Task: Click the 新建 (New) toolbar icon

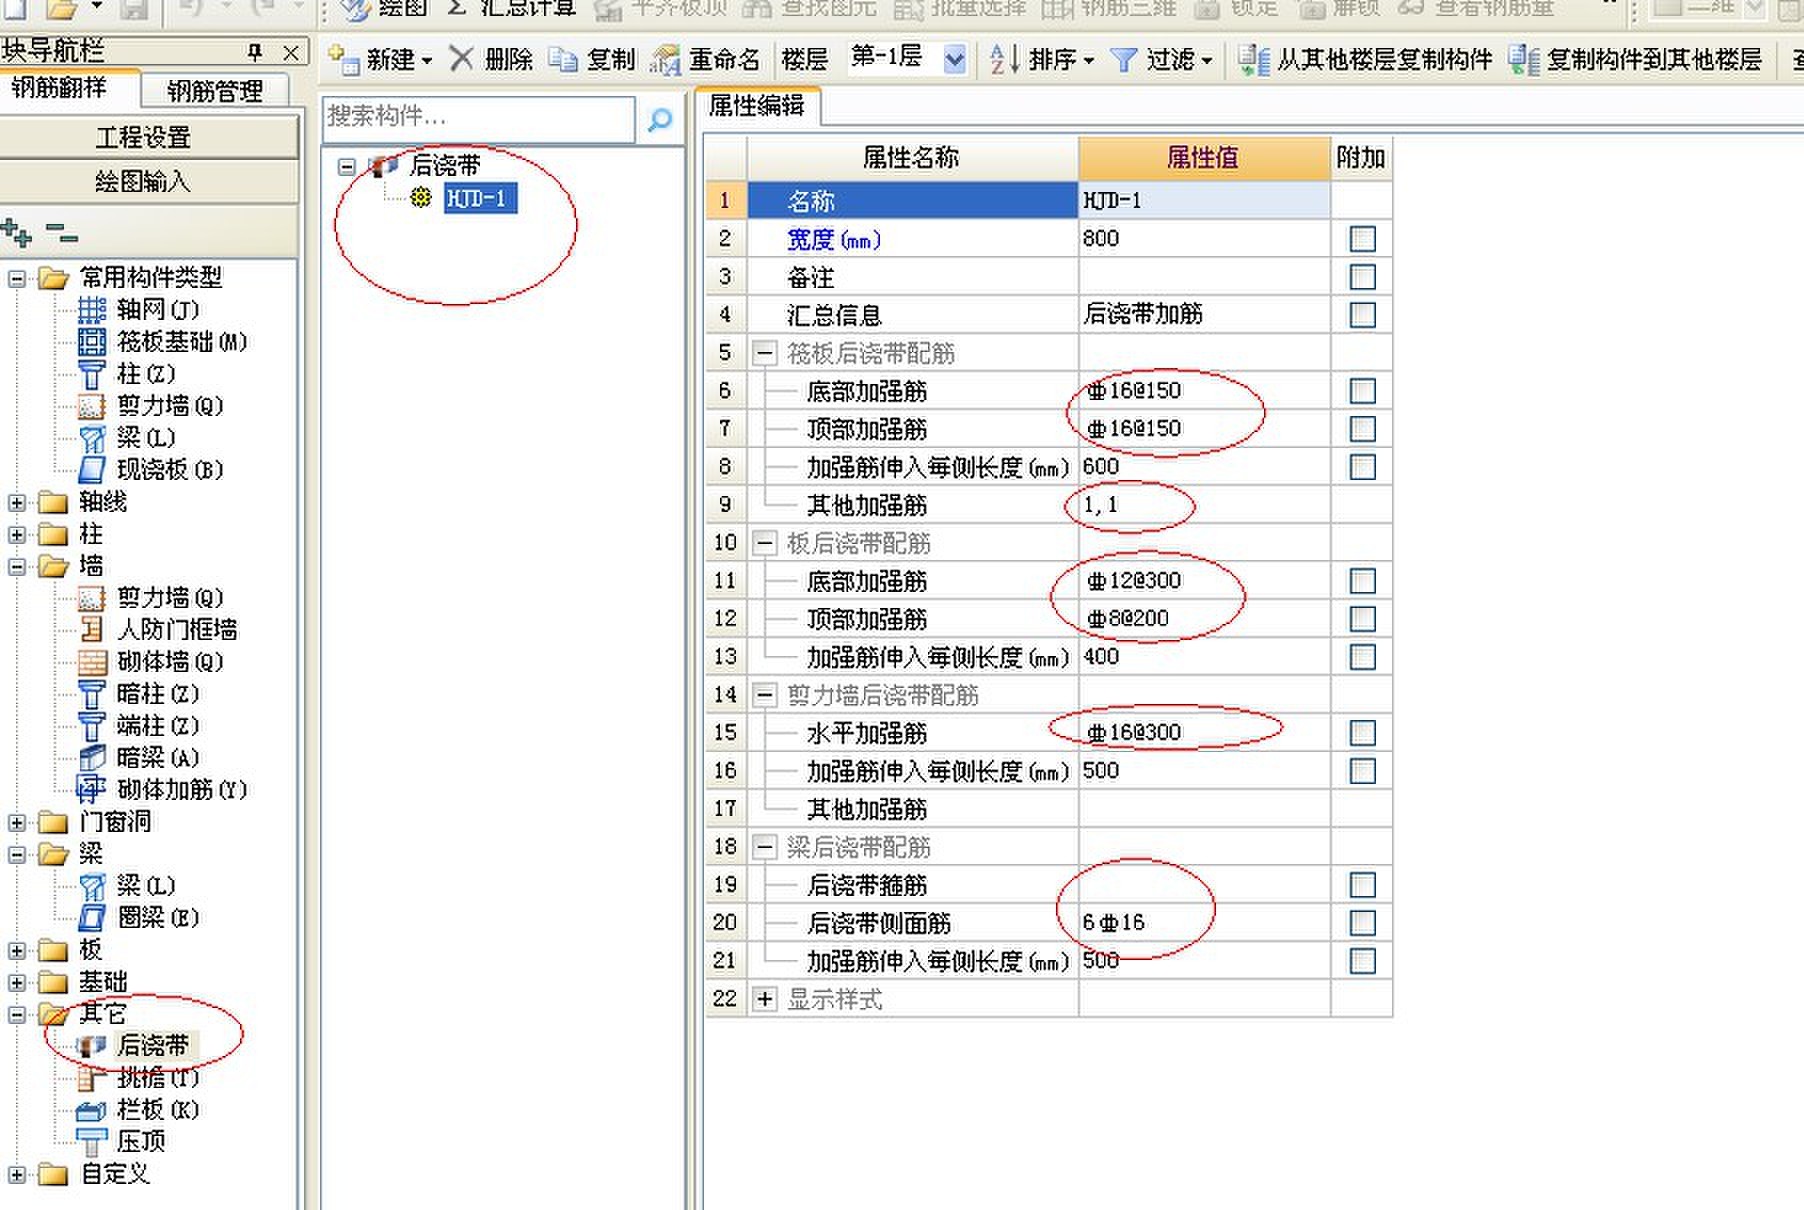Action: (344, 60)
